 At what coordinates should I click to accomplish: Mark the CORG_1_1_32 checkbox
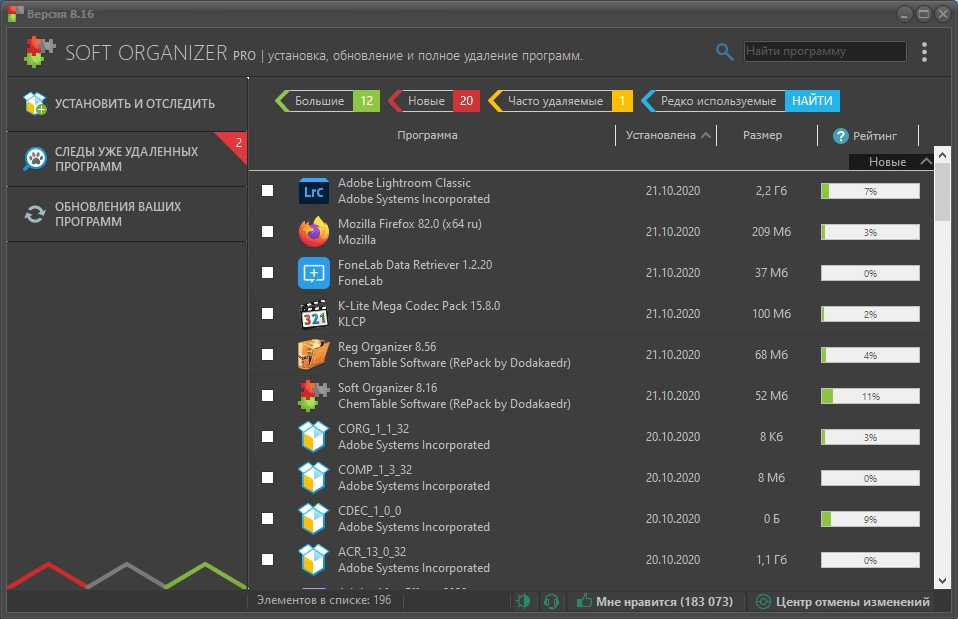[268, 436]
